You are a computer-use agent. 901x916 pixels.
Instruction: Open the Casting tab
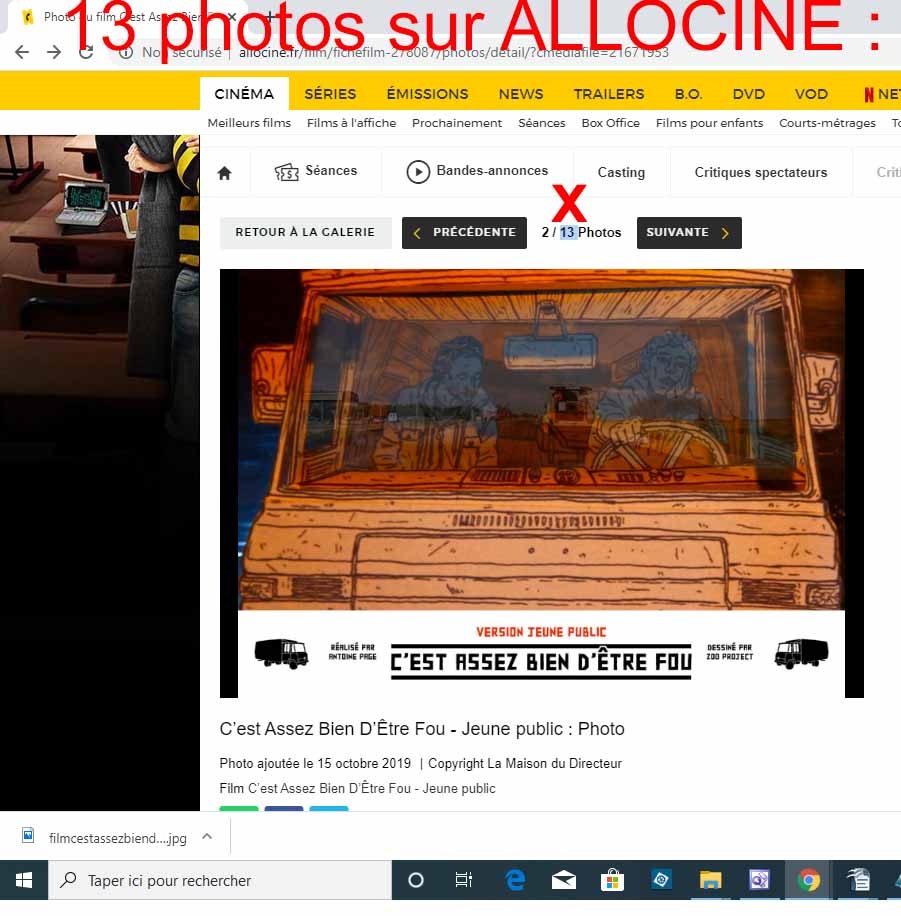click(x=621, y=172)
